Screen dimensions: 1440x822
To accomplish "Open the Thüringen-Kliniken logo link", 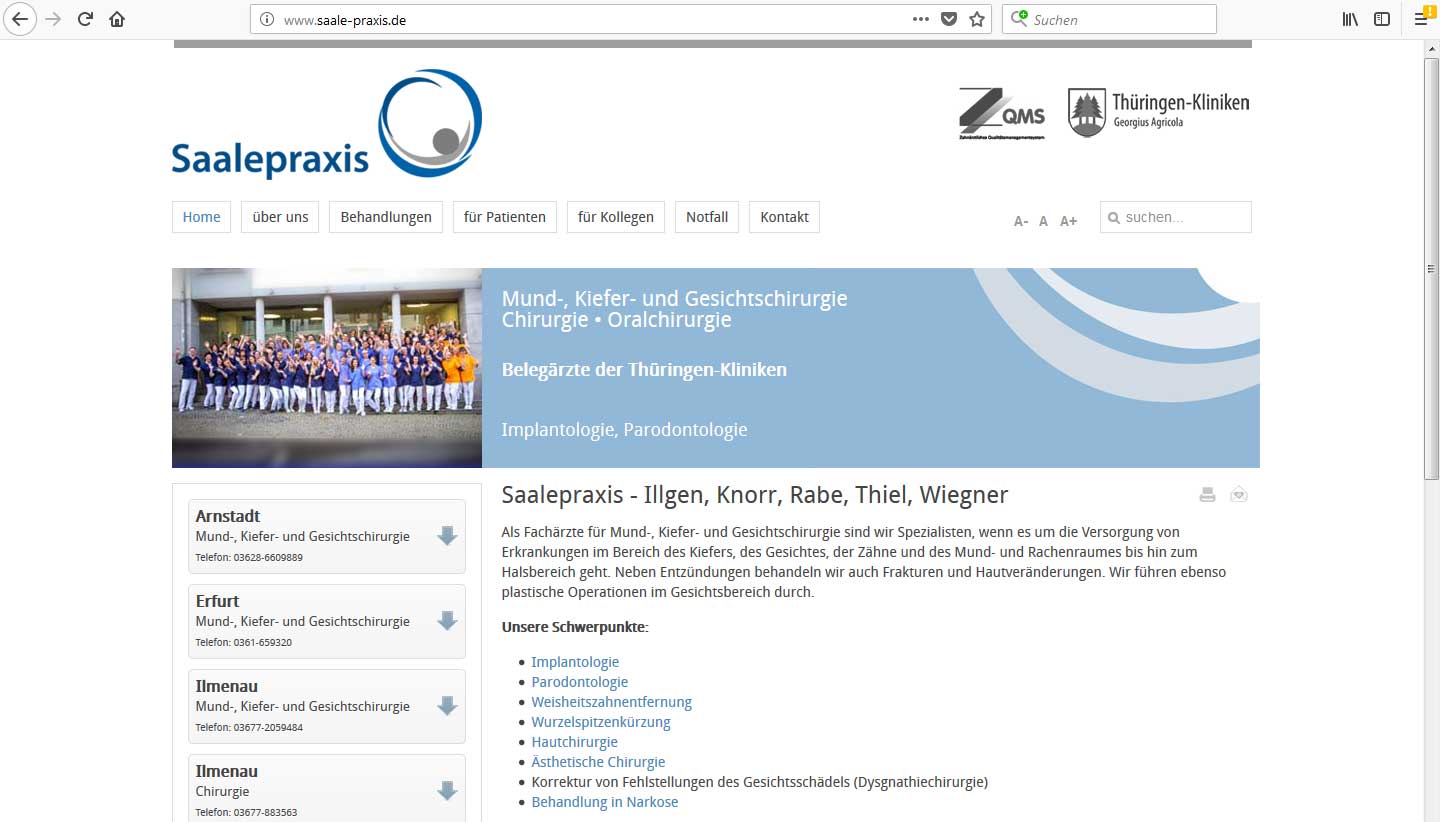I will pyautogui.click(x=1158, y=112).
